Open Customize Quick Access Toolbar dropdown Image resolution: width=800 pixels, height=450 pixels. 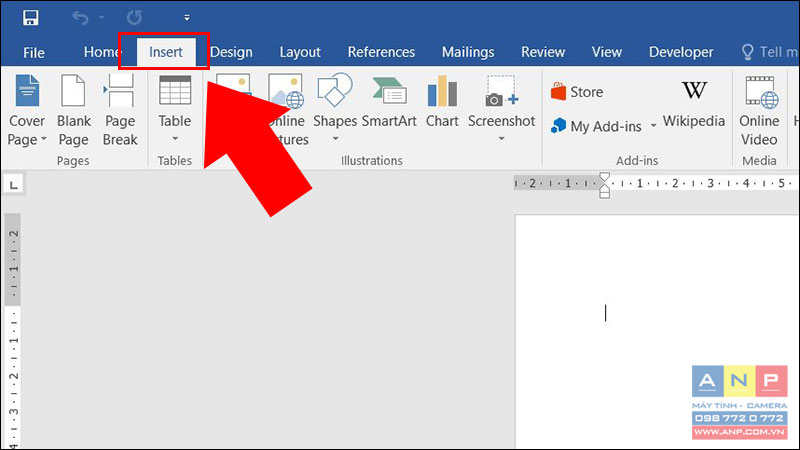187,18
